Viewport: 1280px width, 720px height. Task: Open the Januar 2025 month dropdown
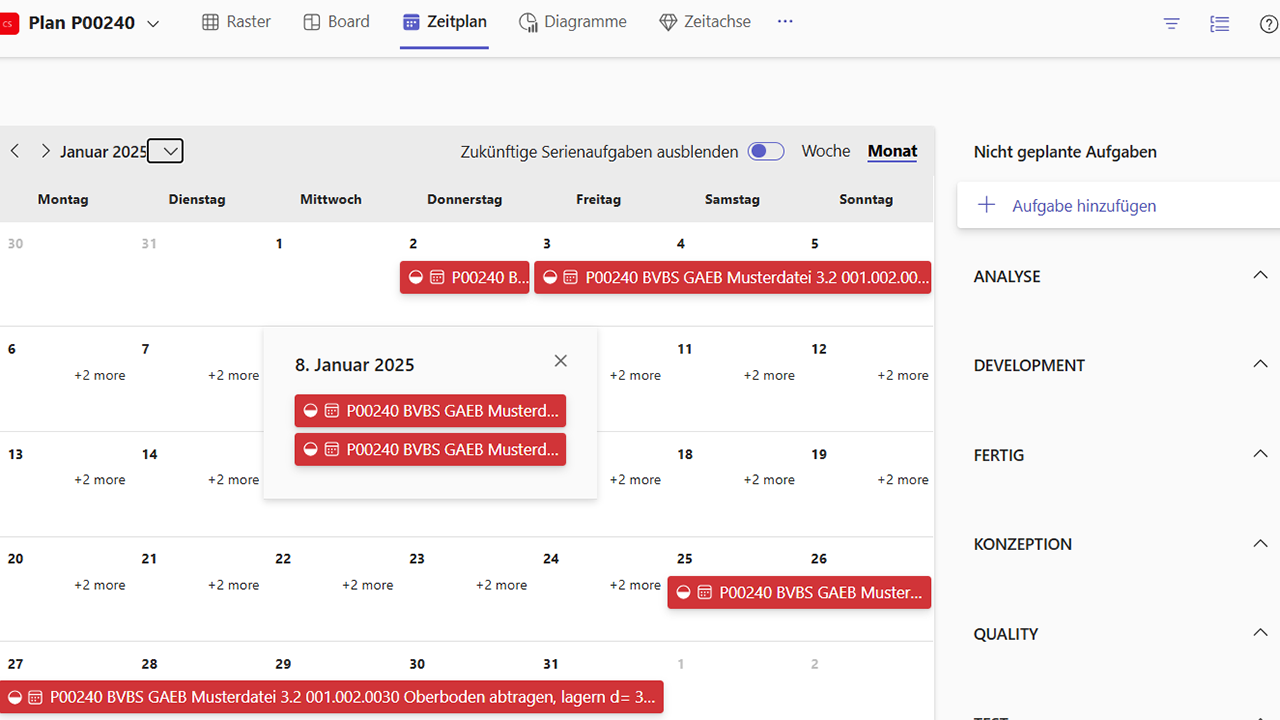[x=166, y=151]
